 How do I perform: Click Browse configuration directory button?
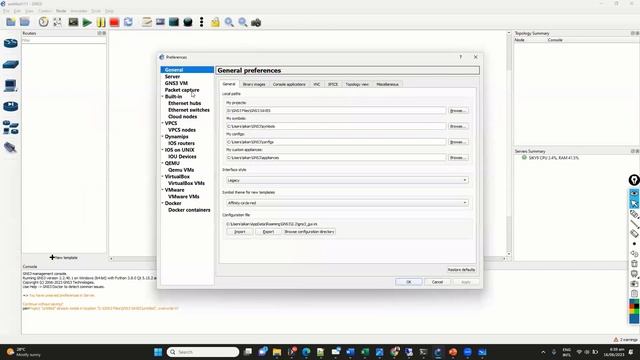(309, 232)
